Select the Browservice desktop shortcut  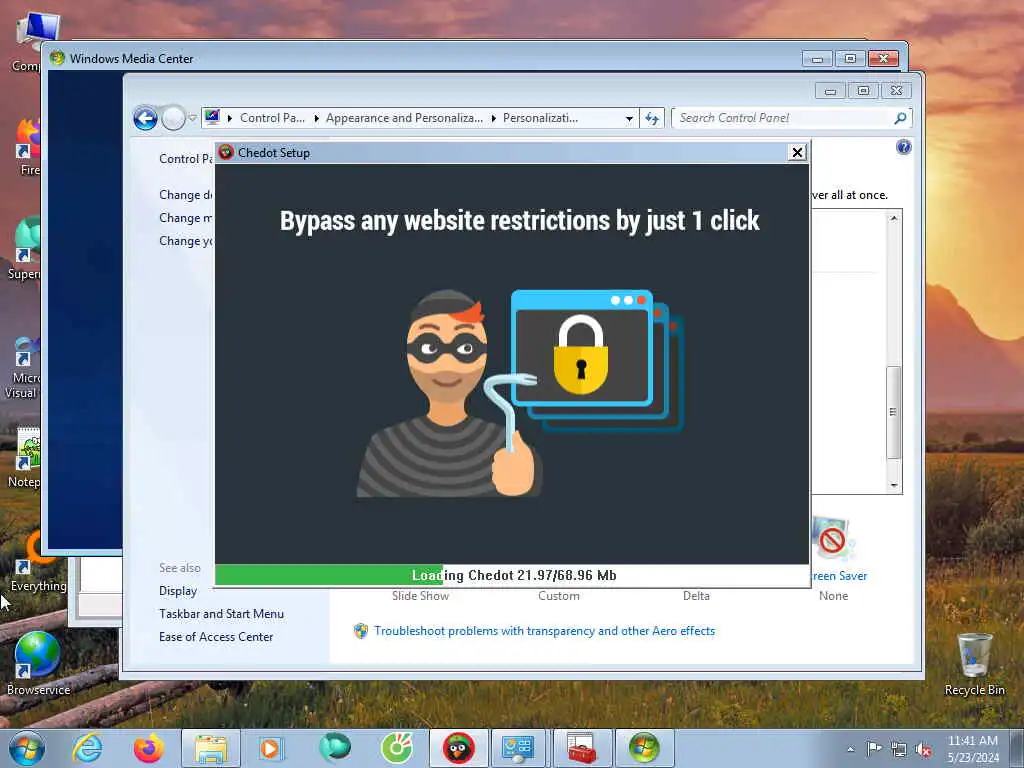tap(38, 664)
